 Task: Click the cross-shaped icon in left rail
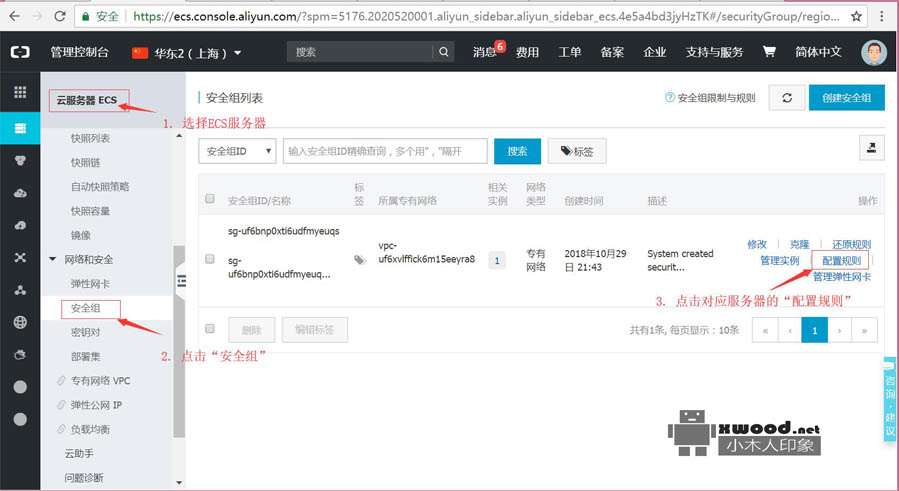tap(20, 257)
